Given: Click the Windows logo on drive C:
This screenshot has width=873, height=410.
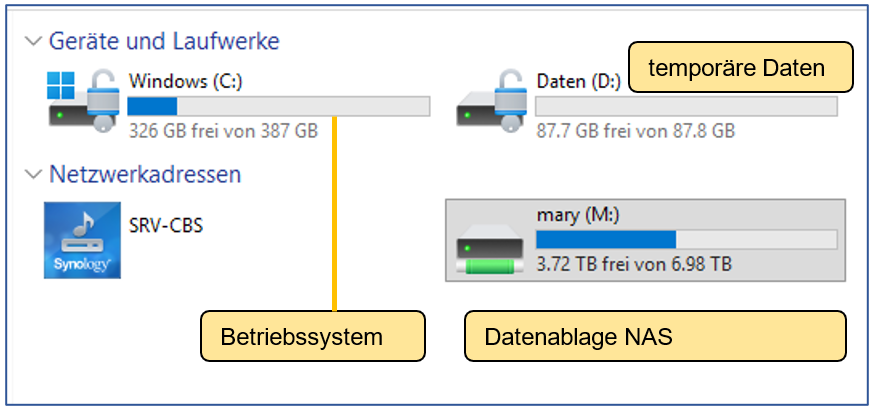Looking at the screenshot, I should point(62,82).
